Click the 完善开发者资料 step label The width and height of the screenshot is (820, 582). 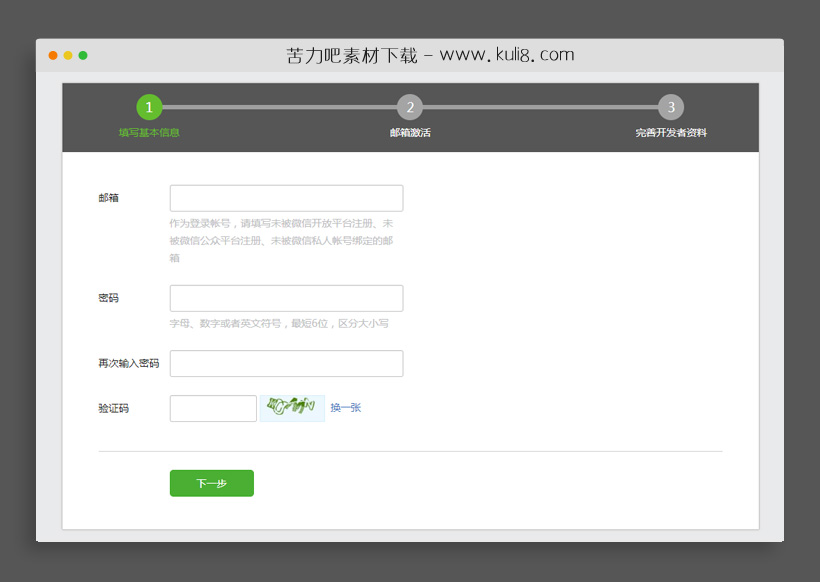tap(671, 132)
